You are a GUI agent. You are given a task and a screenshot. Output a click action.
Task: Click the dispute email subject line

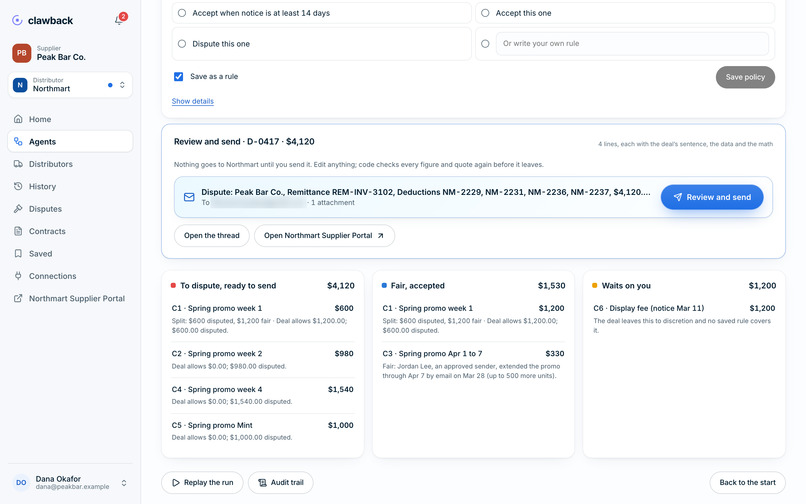pos(426,192)
